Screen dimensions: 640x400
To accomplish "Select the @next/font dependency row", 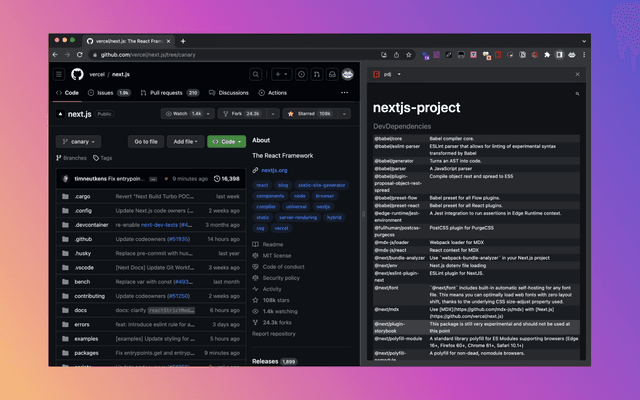I will pos(476,295).
